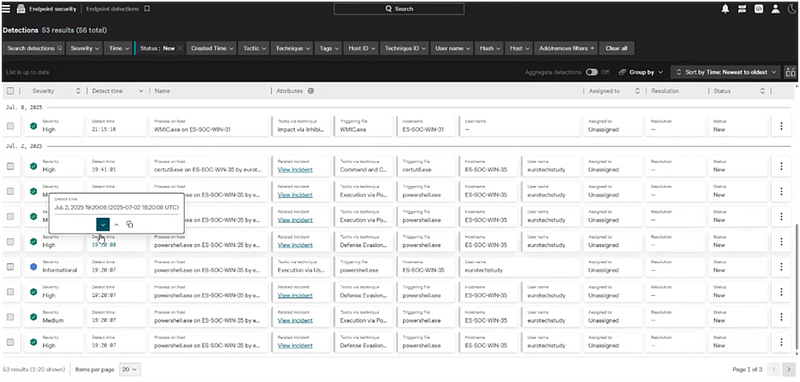Click the copy icon in Detect time popup
The width and height of the screenshot is (800, 382).
[x=130, y=224]
